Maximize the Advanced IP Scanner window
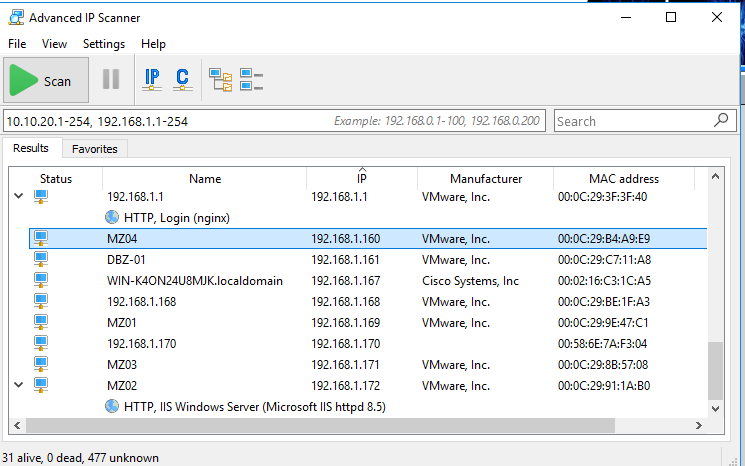 [671, 18]
